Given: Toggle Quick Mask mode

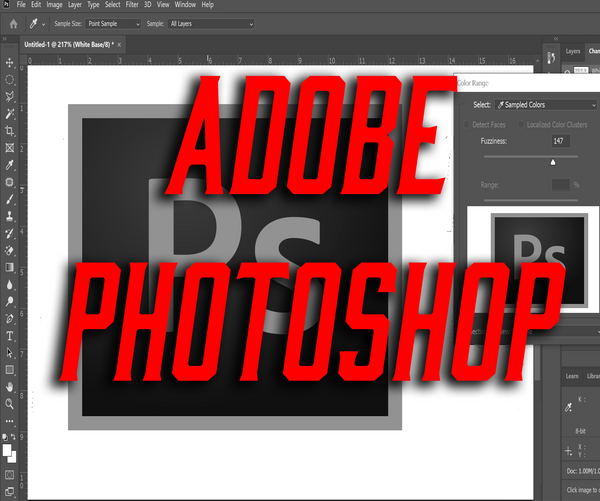Looking at the screenshot, I should click(10, 475).
